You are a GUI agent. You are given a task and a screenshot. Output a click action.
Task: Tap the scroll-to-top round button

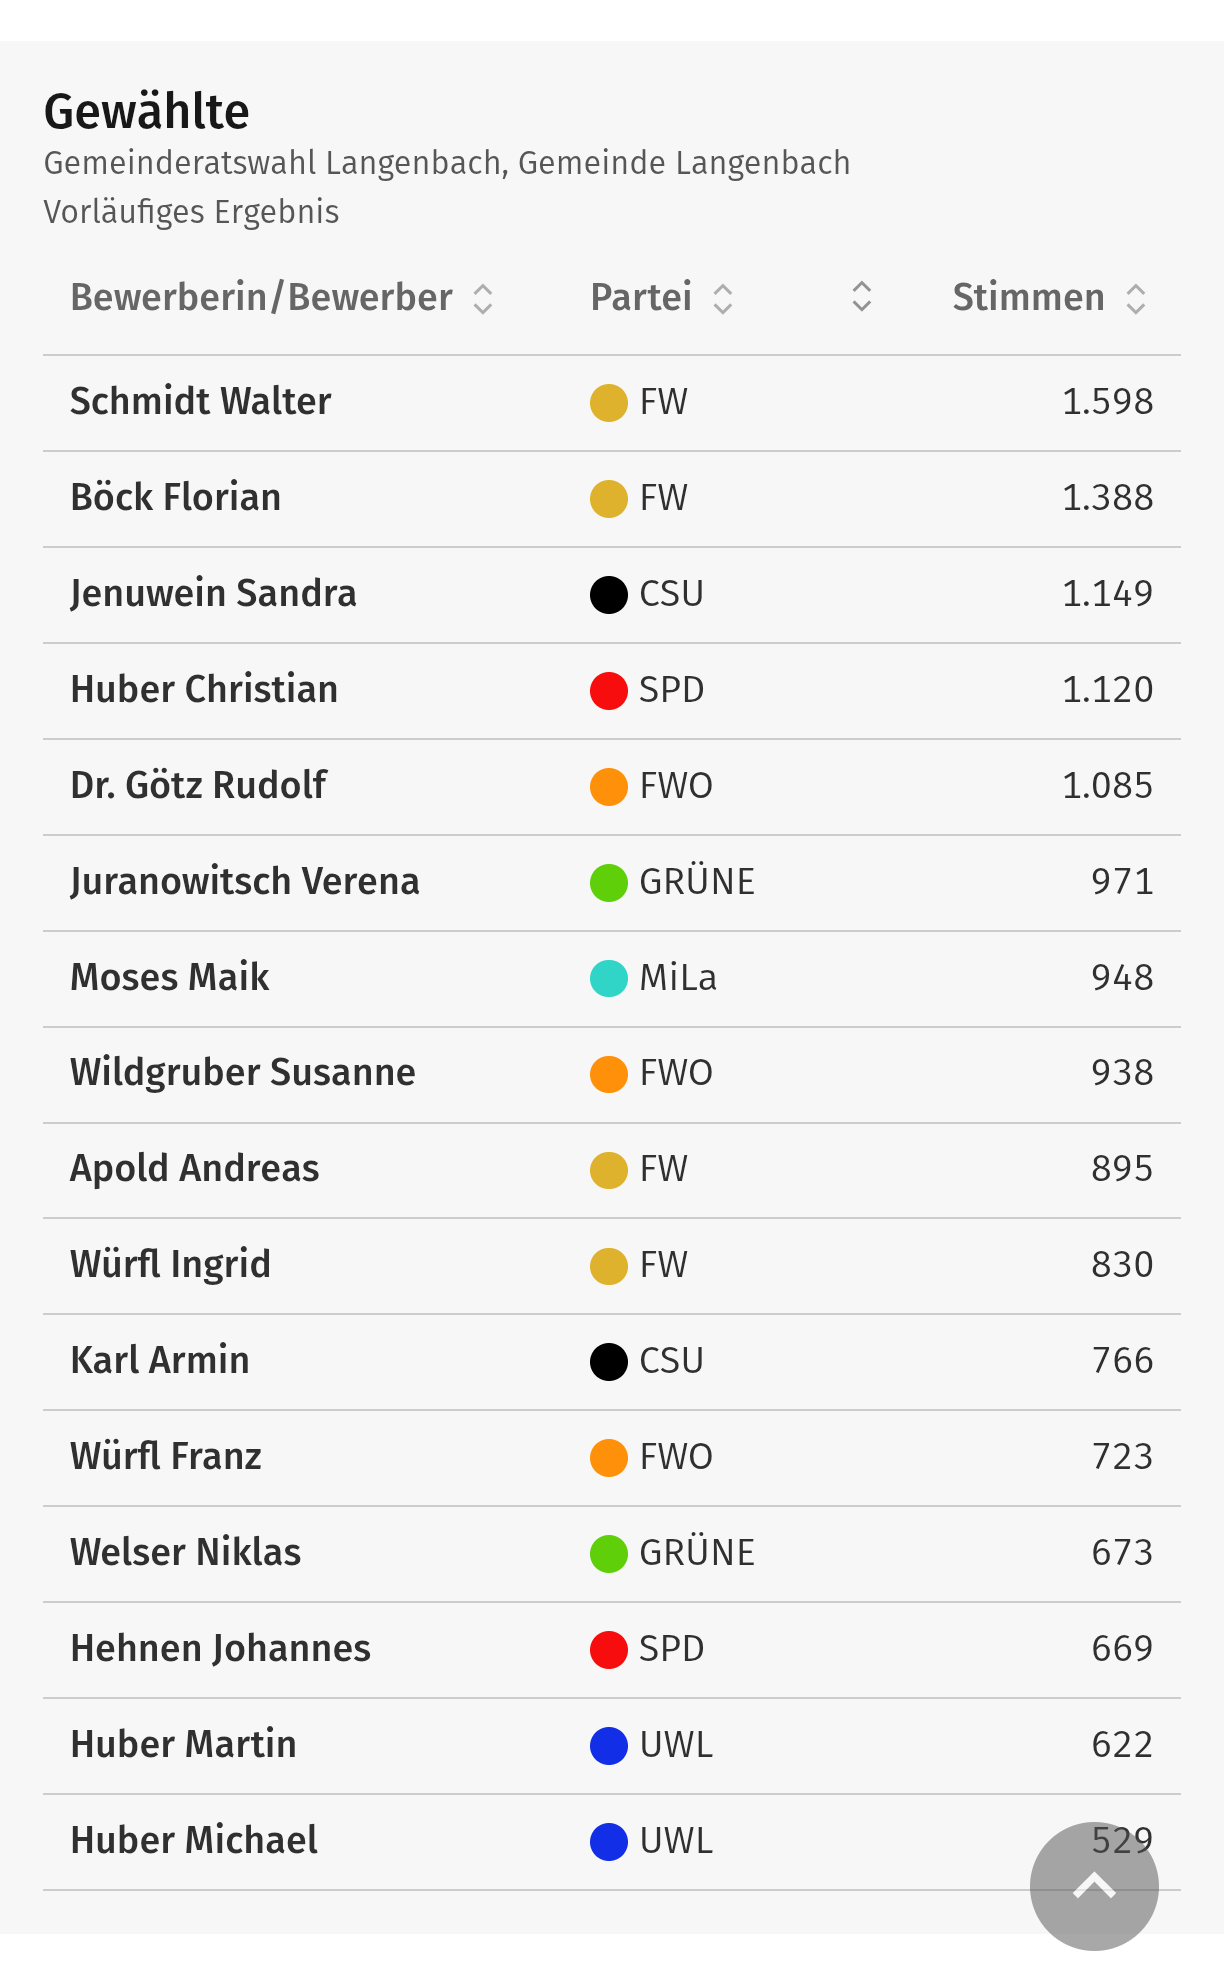pos(1093,1886)
